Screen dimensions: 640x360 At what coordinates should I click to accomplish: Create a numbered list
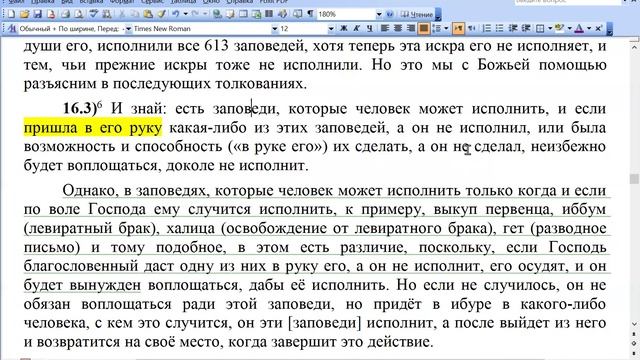(x=487, y=28)
